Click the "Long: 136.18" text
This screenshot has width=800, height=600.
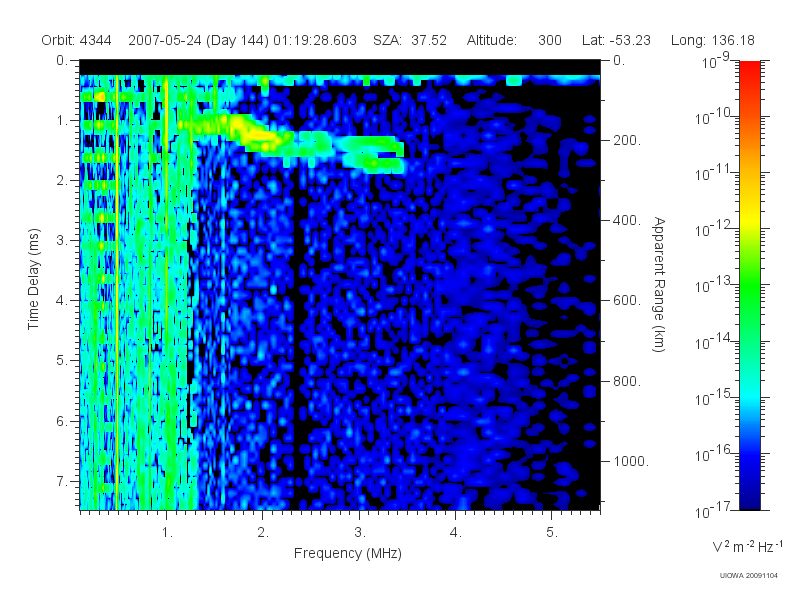coord(712,40)
